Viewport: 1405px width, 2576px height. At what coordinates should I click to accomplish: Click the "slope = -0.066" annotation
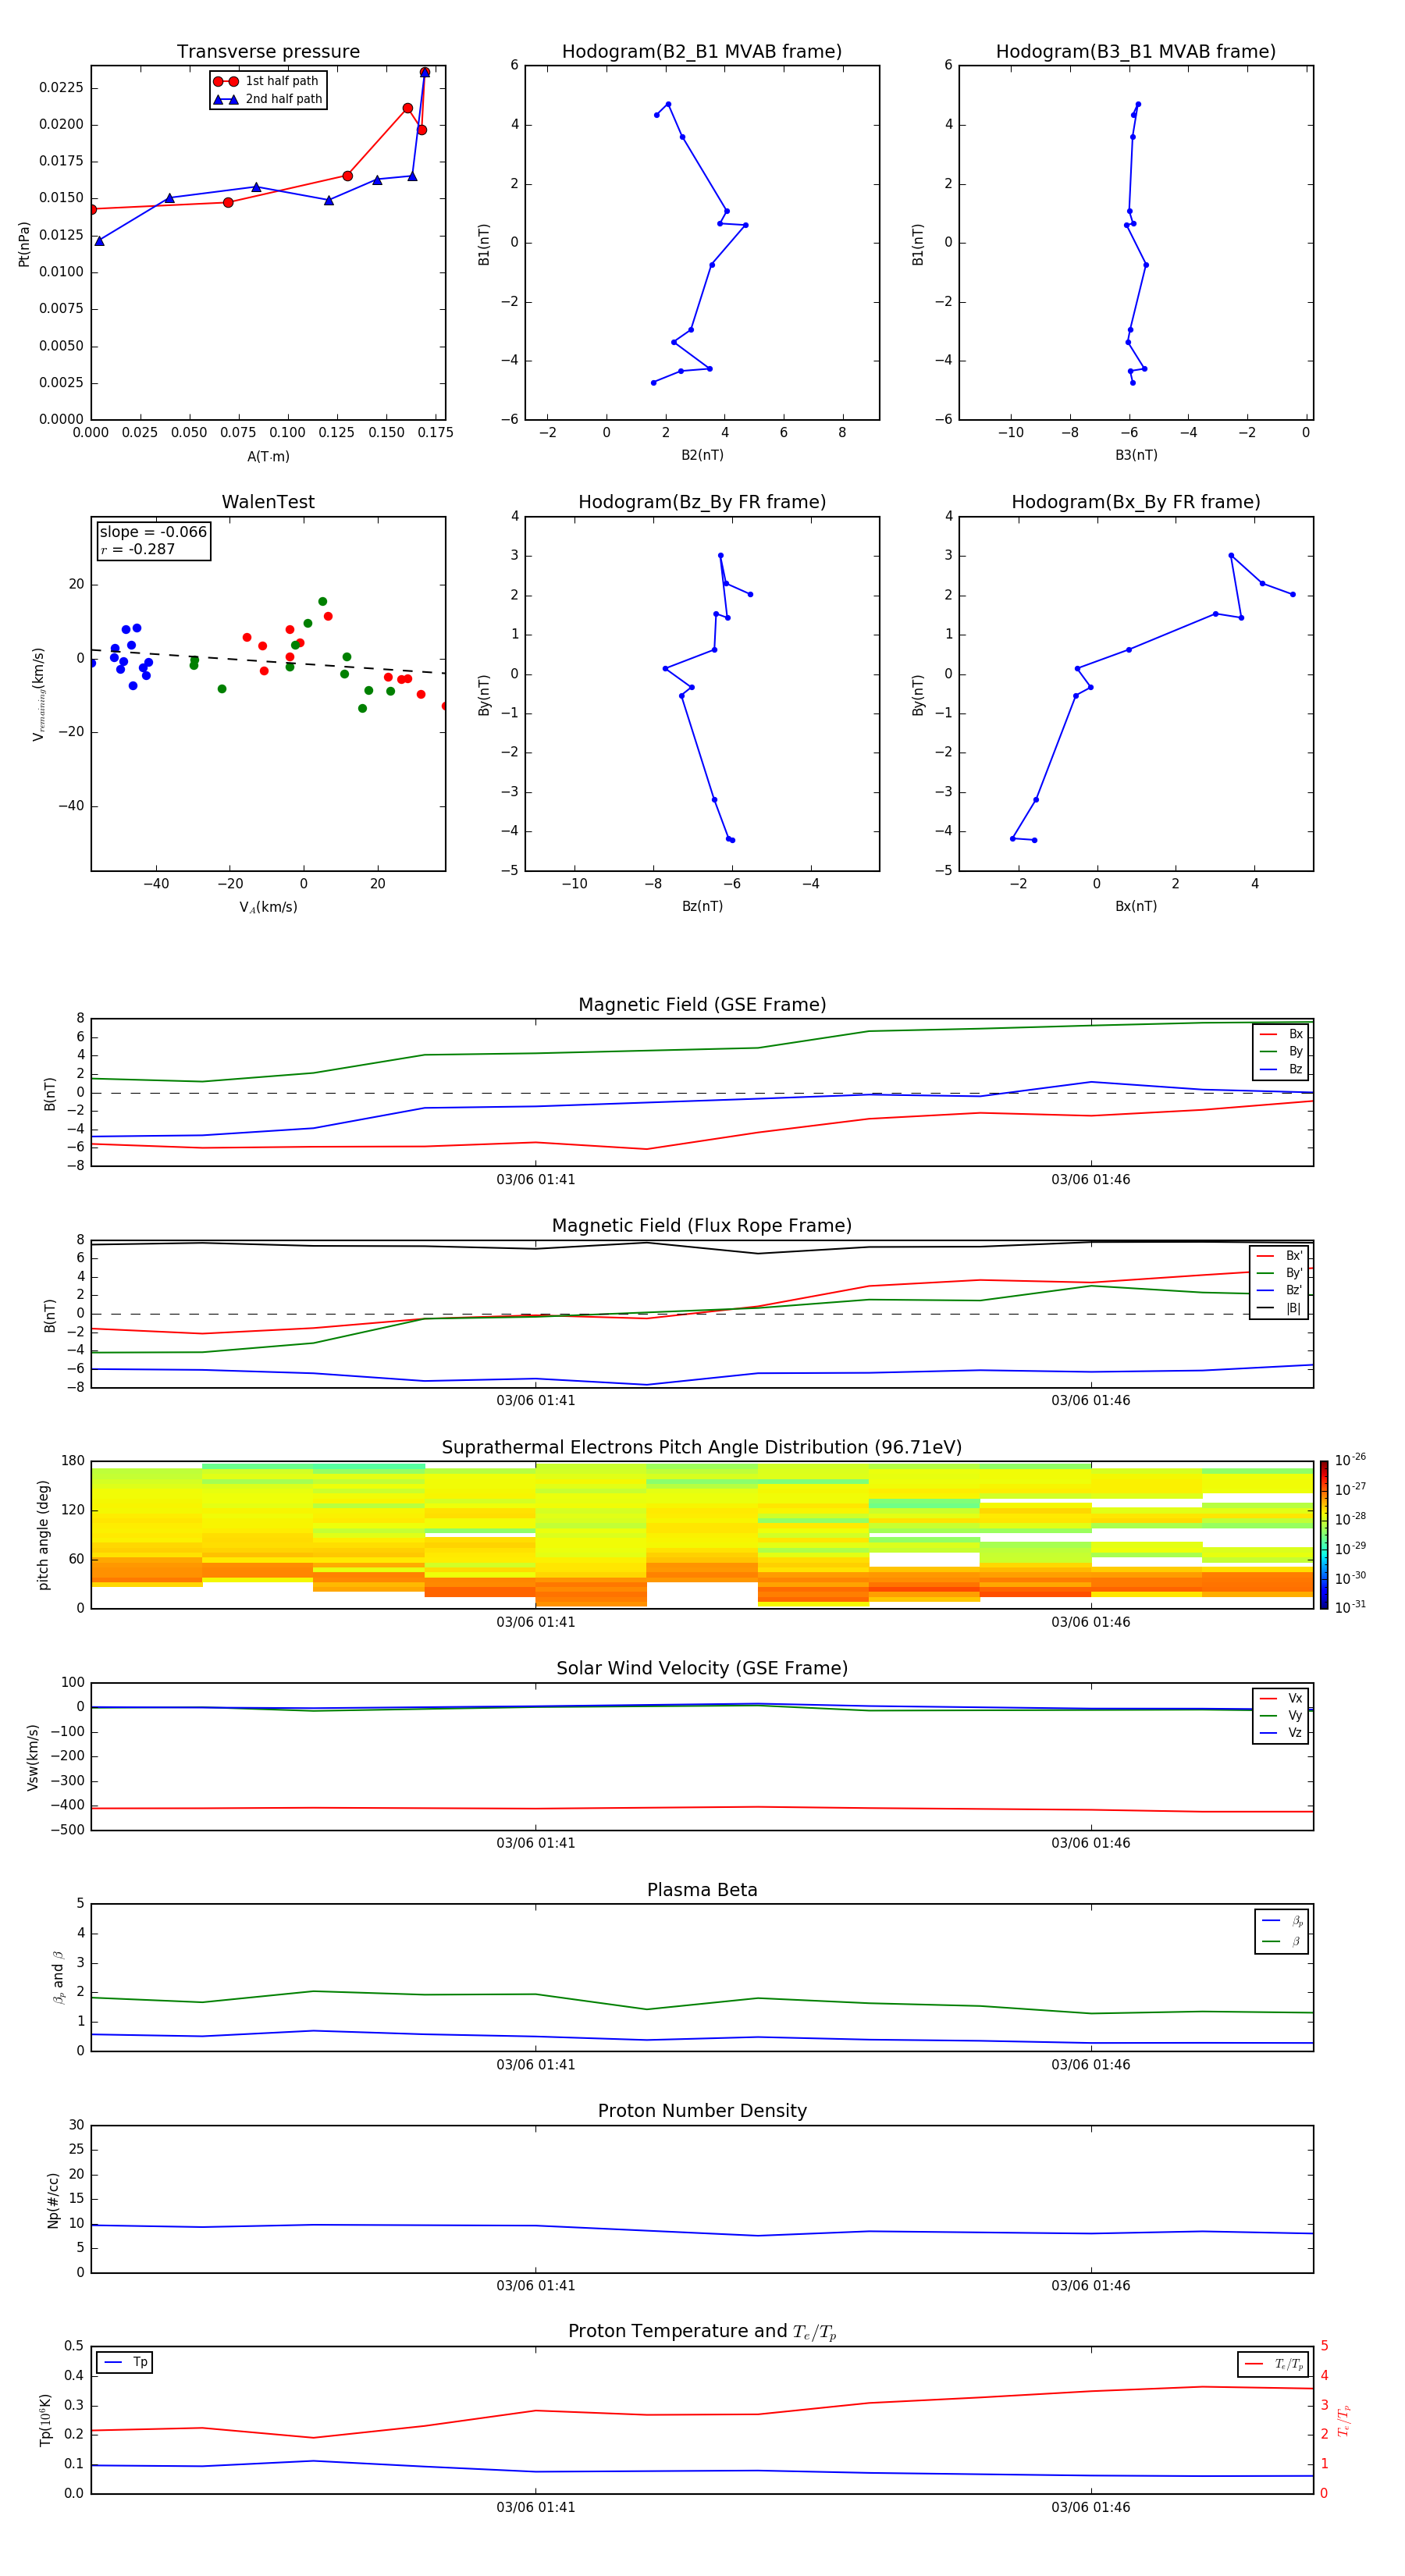pyautogui.click(x=153, y=532)
